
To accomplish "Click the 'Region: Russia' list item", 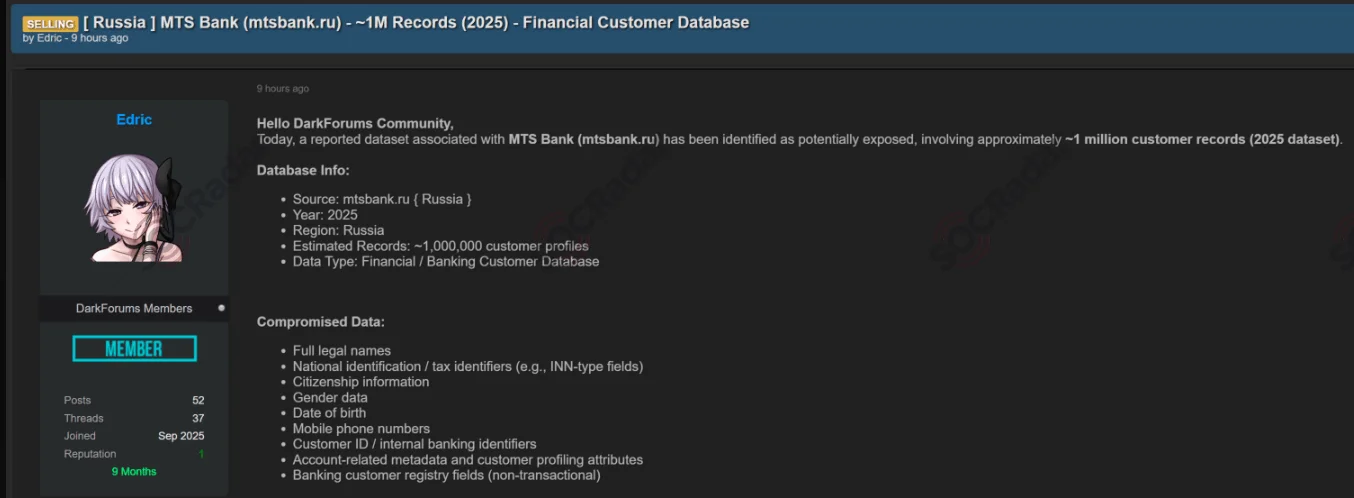I will [338, 230].
